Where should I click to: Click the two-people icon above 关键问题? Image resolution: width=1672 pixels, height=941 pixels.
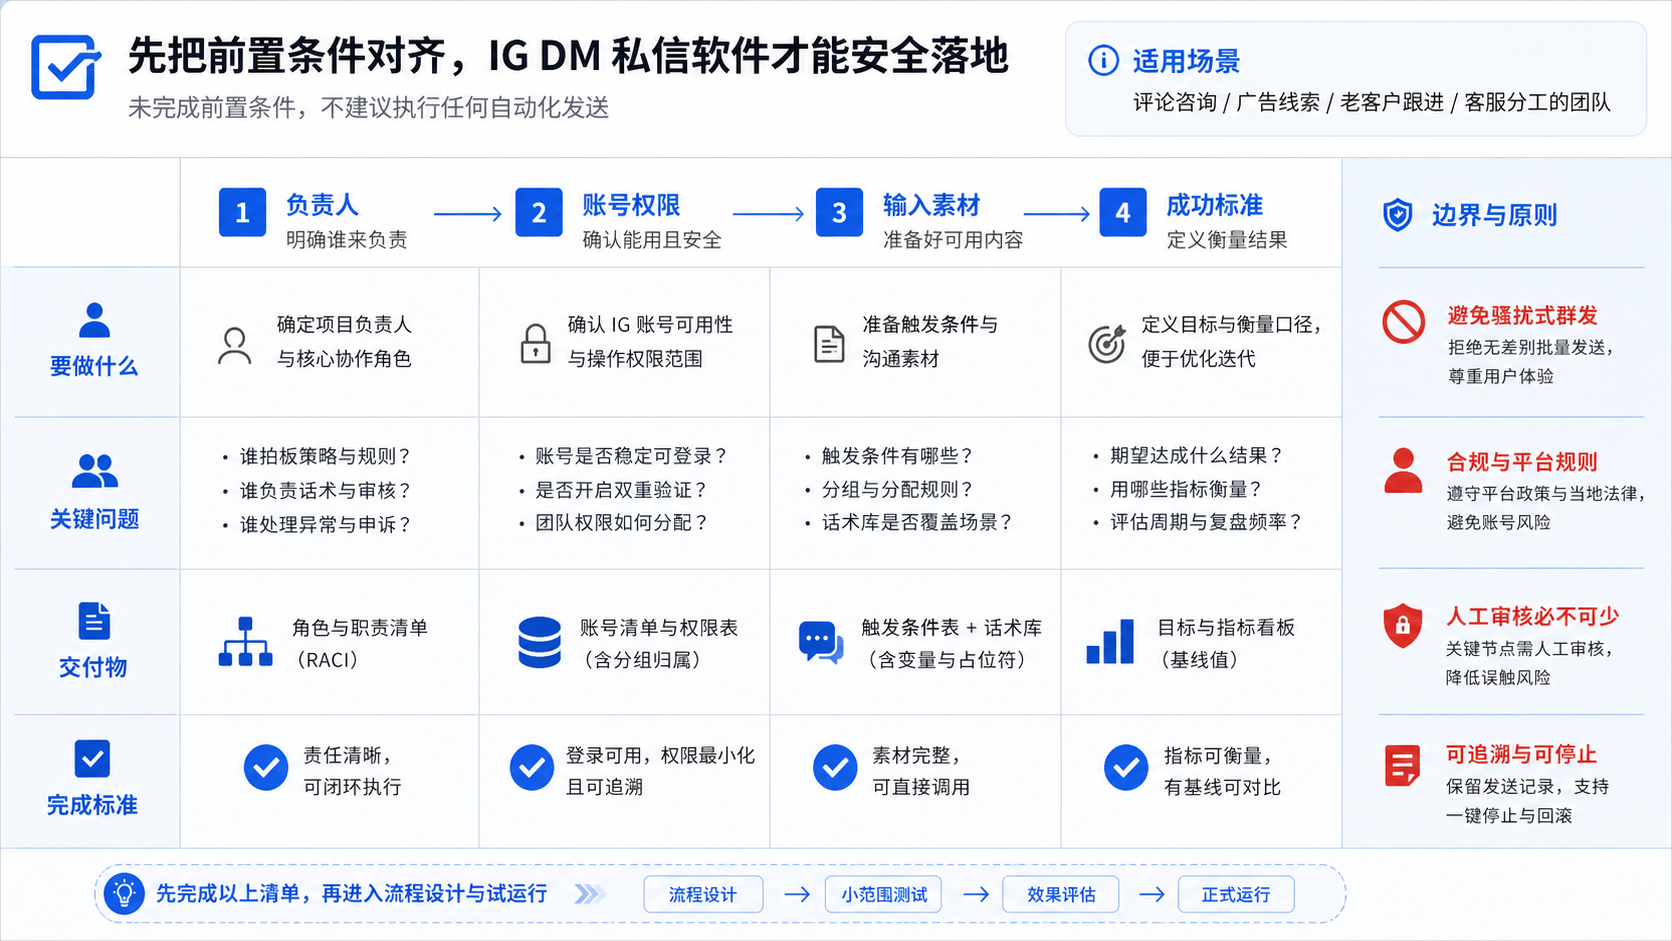tap(95, 471)
